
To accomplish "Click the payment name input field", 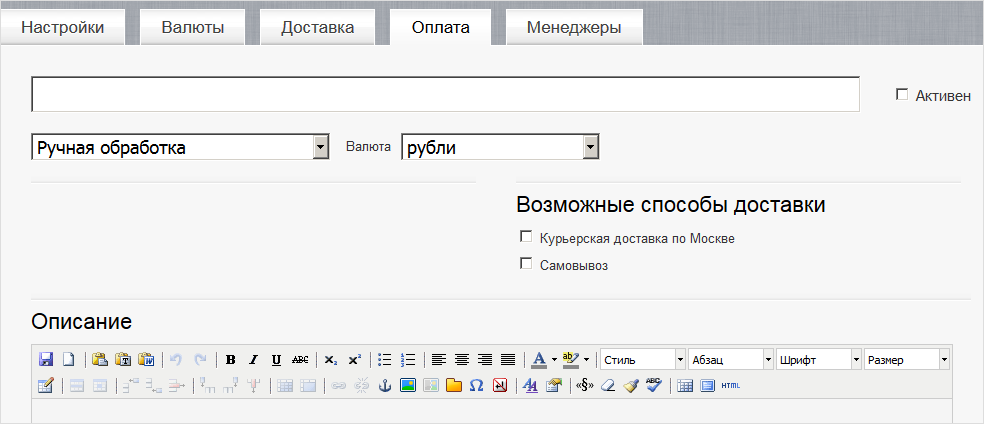I will coord(445,94).
